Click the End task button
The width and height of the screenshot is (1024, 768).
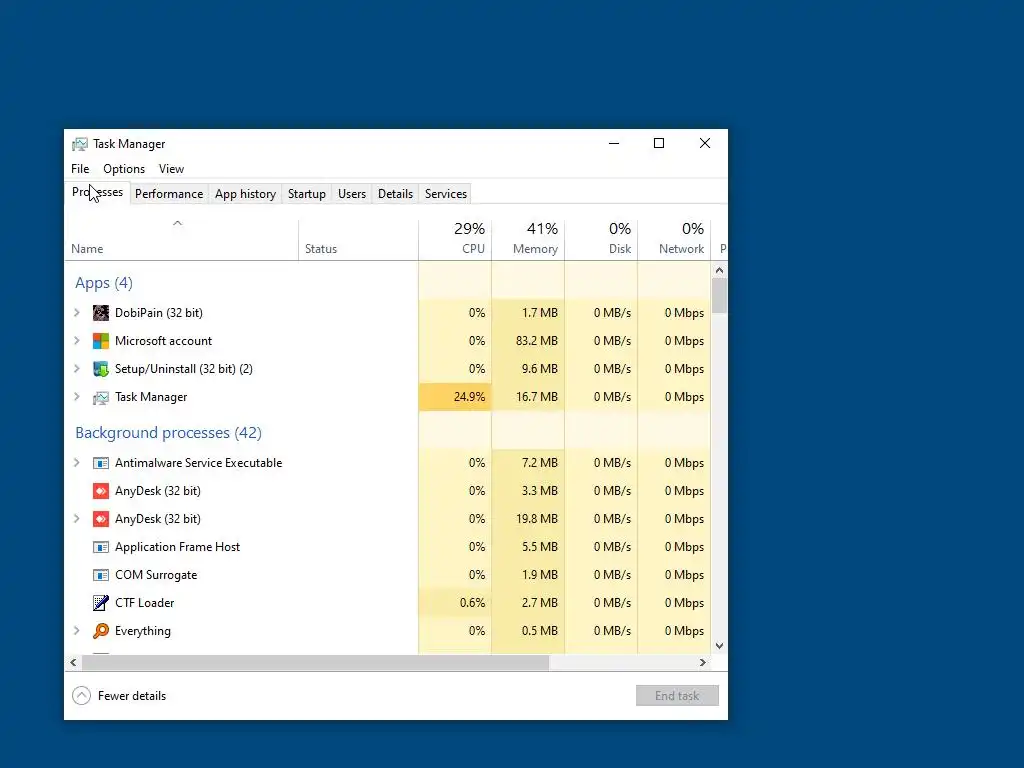[x=677, y=696]
